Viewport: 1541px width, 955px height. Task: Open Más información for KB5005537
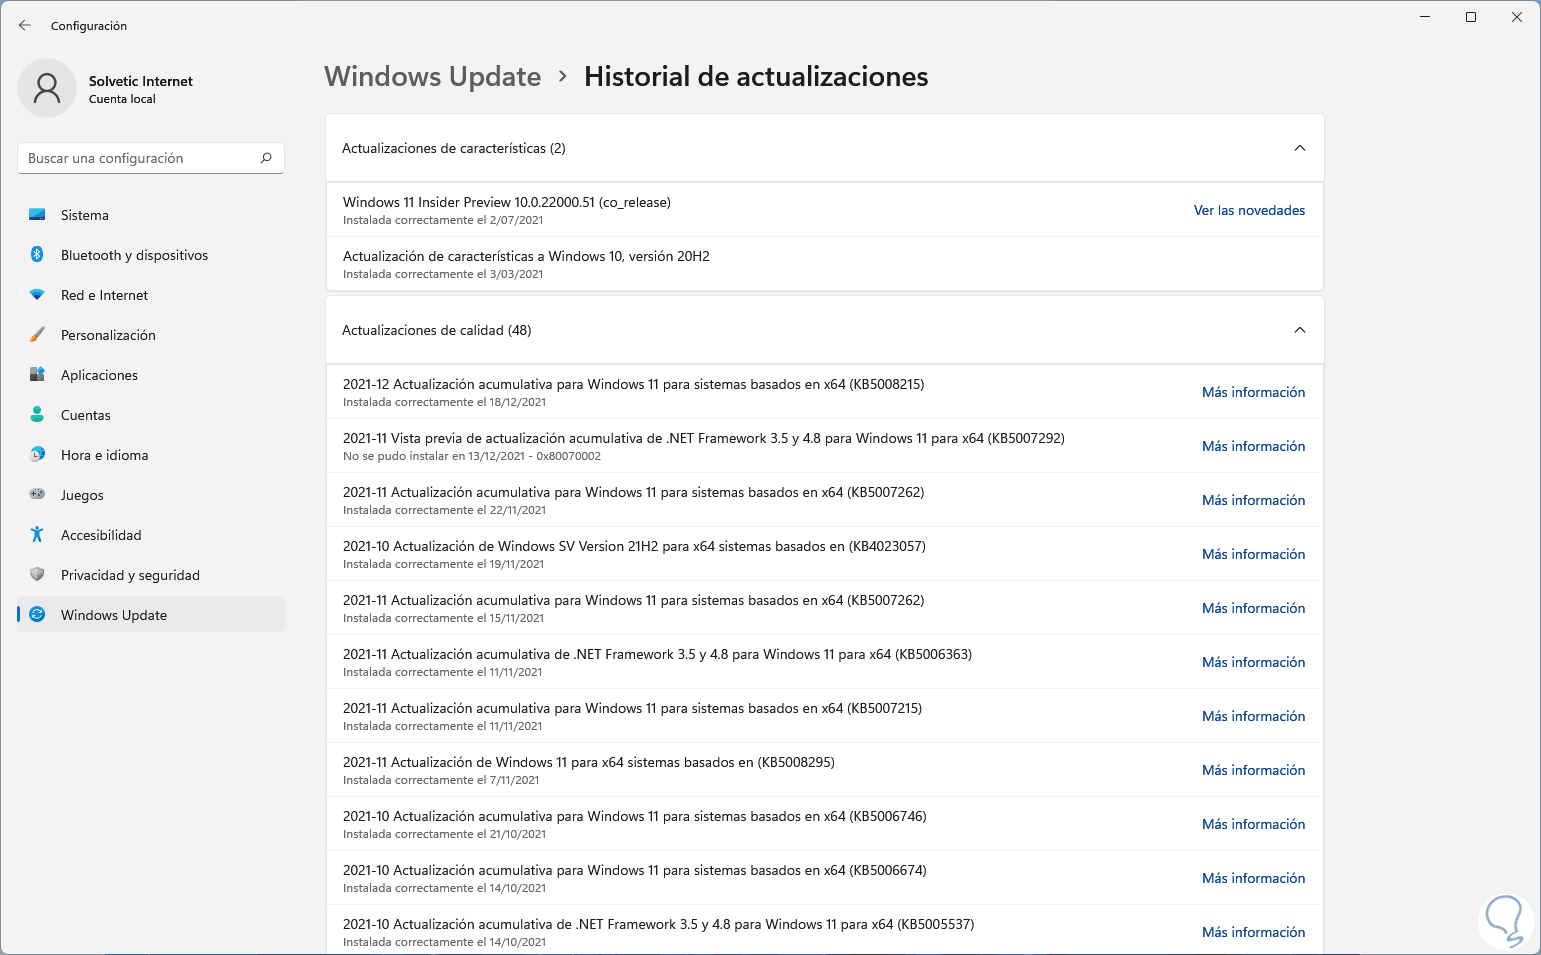[x=1253, y=932]
